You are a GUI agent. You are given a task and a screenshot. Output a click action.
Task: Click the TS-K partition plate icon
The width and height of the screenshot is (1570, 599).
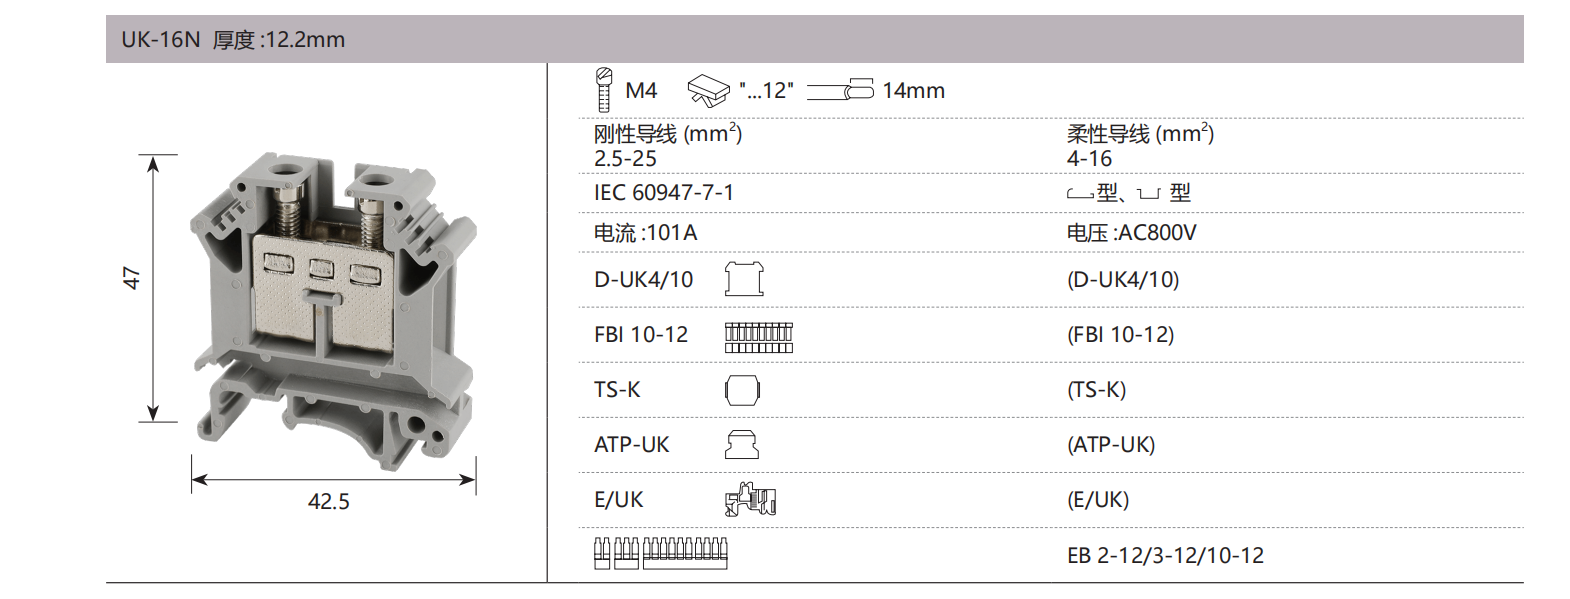tap(742, 390)
